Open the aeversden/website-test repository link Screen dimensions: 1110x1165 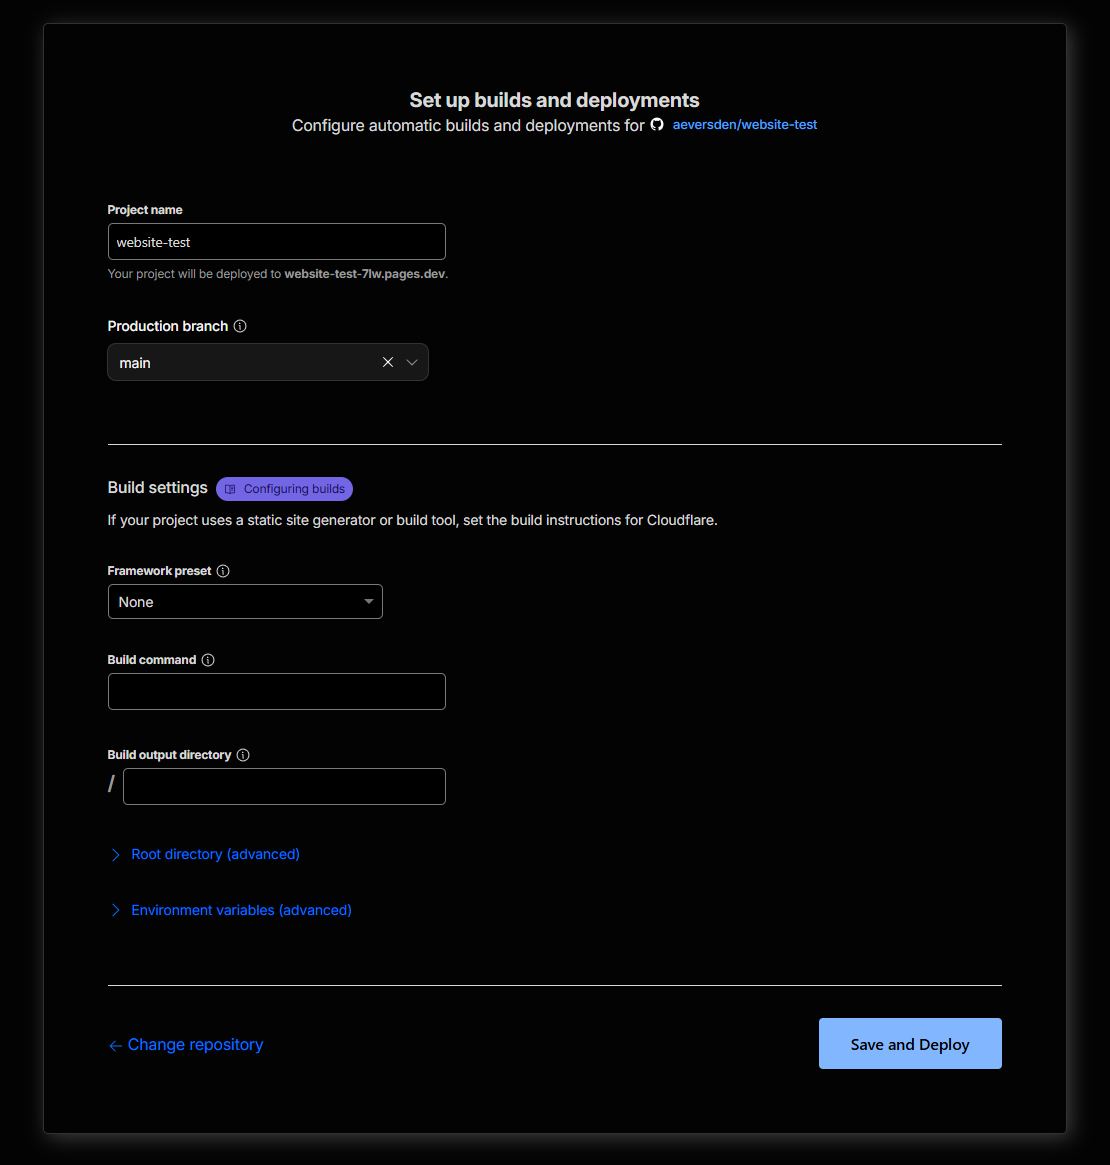coord(744,125)
